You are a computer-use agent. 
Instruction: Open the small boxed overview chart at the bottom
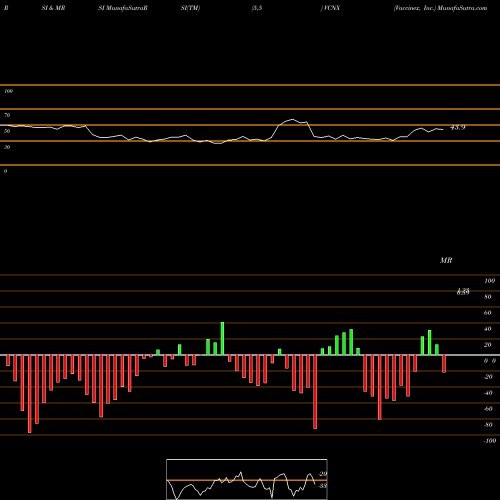point(247,479)
